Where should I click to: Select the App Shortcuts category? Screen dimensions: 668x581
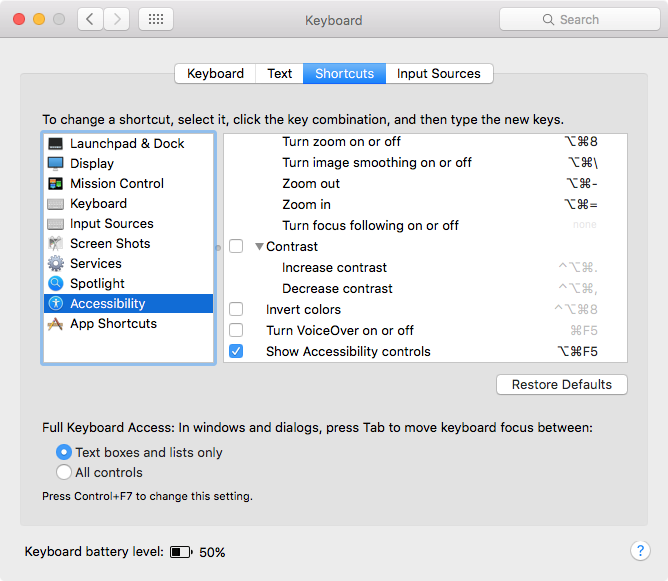coord(128,324)
